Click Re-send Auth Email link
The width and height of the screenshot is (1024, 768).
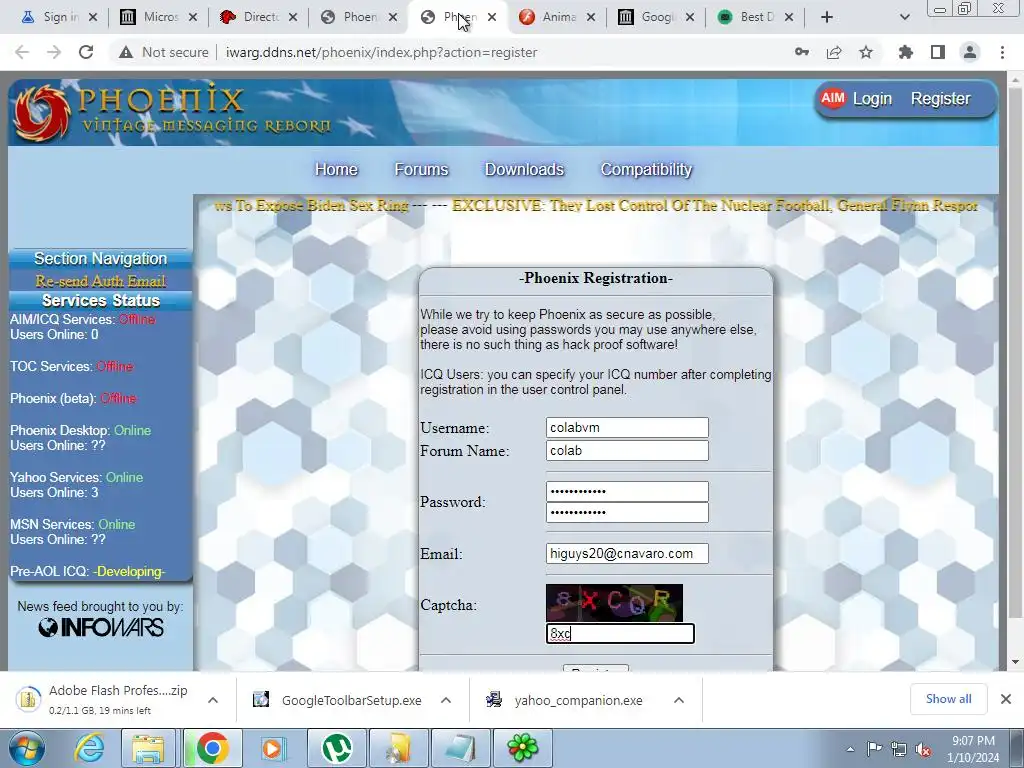pyautogui.click(x=101, y=281)
